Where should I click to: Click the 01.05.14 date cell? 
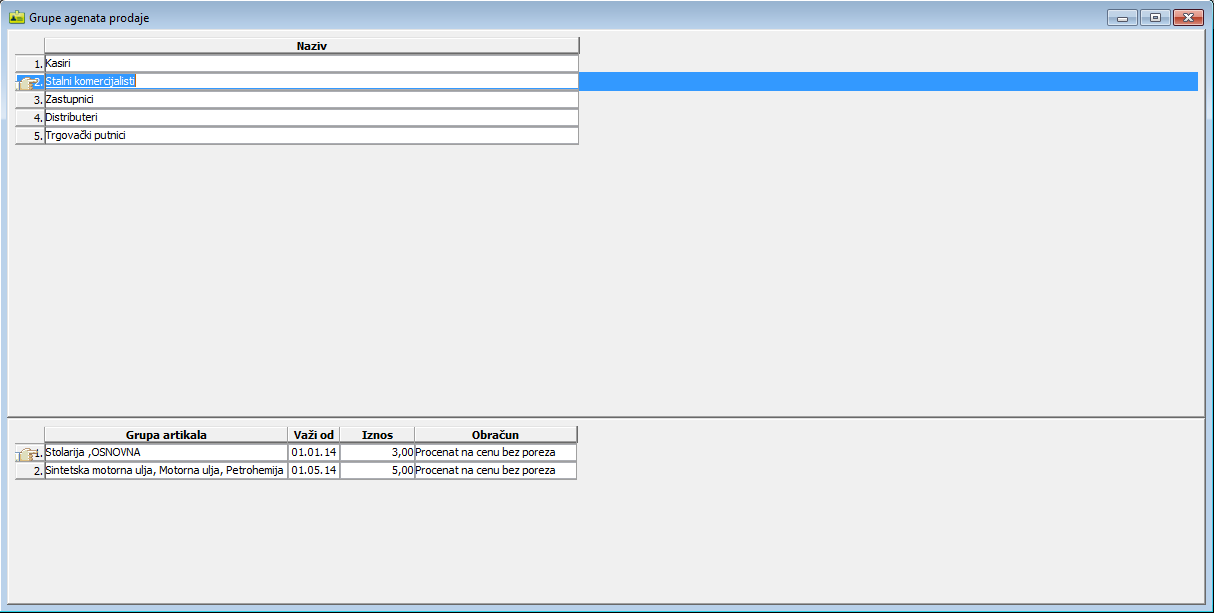tap(313, 471)
